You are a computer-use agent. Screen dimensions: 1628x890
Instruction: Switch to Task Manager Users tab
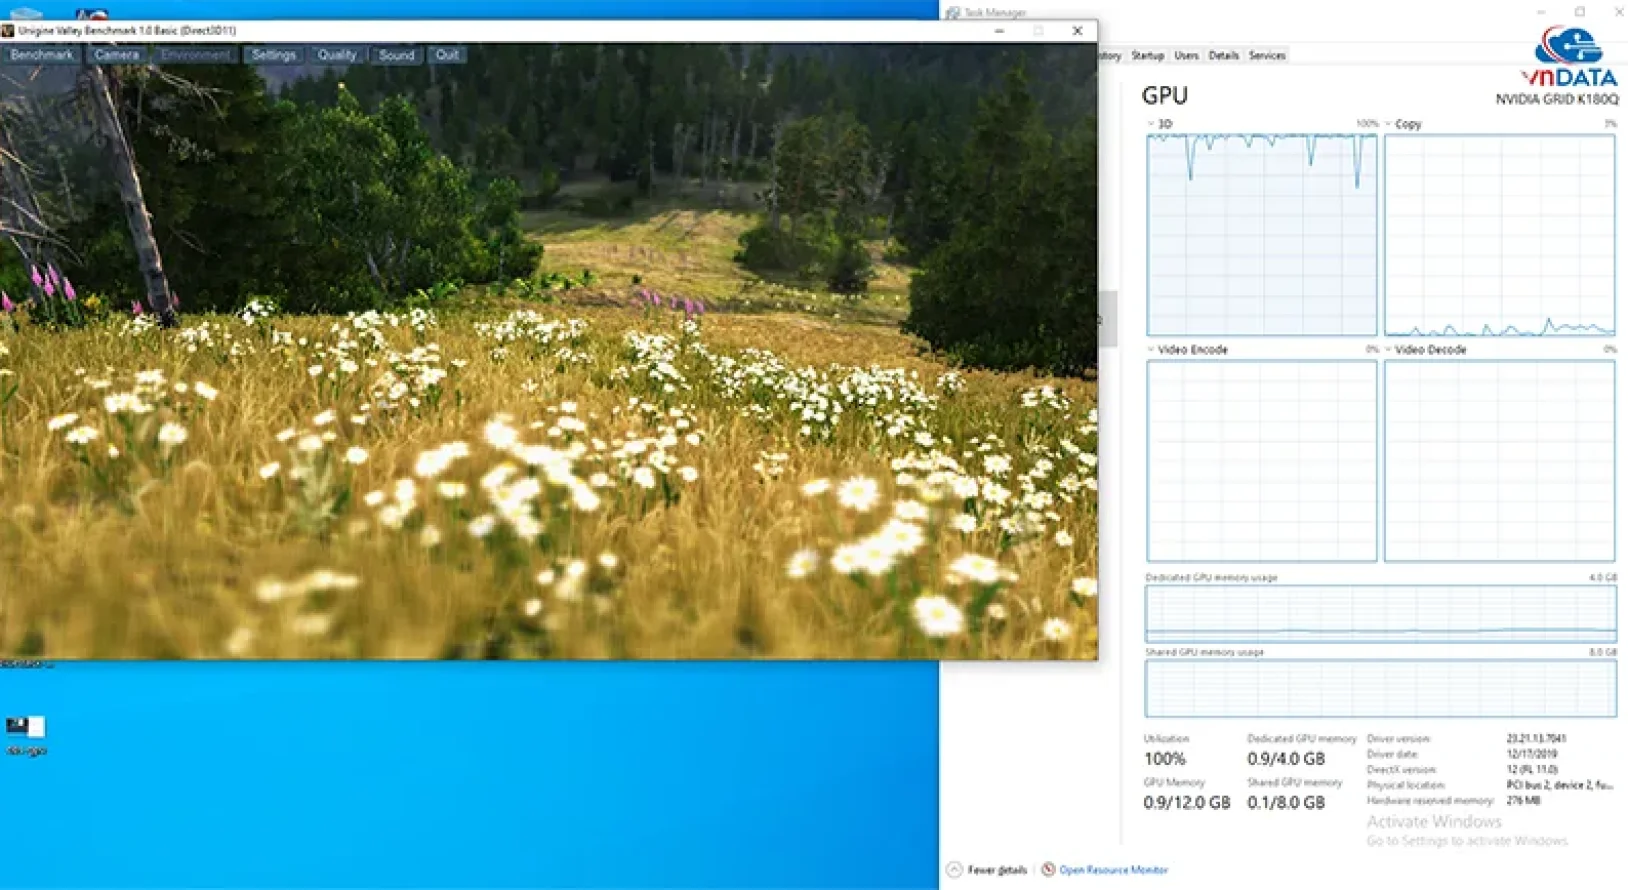coord(1187,56)
